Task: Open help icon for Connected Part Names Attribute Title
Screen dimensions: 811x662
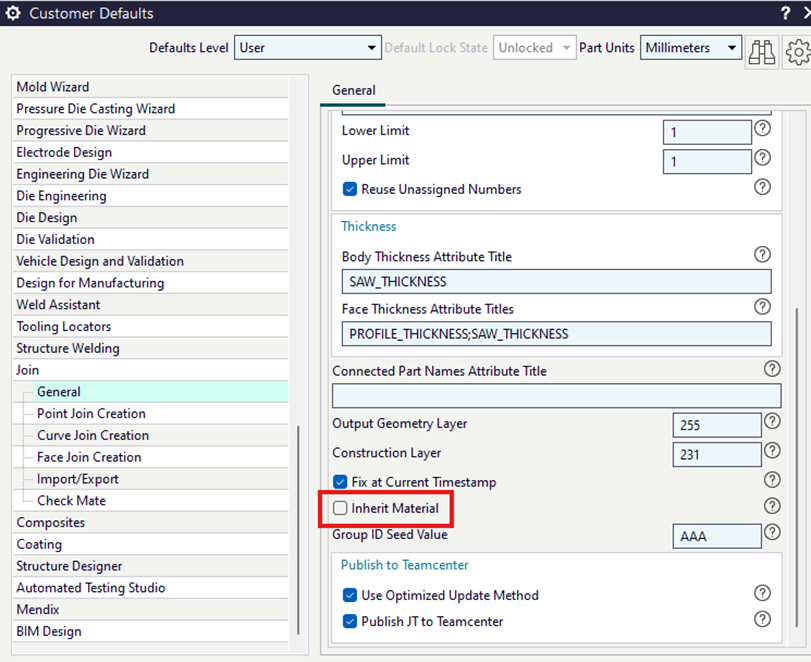Action: point(772,369)
